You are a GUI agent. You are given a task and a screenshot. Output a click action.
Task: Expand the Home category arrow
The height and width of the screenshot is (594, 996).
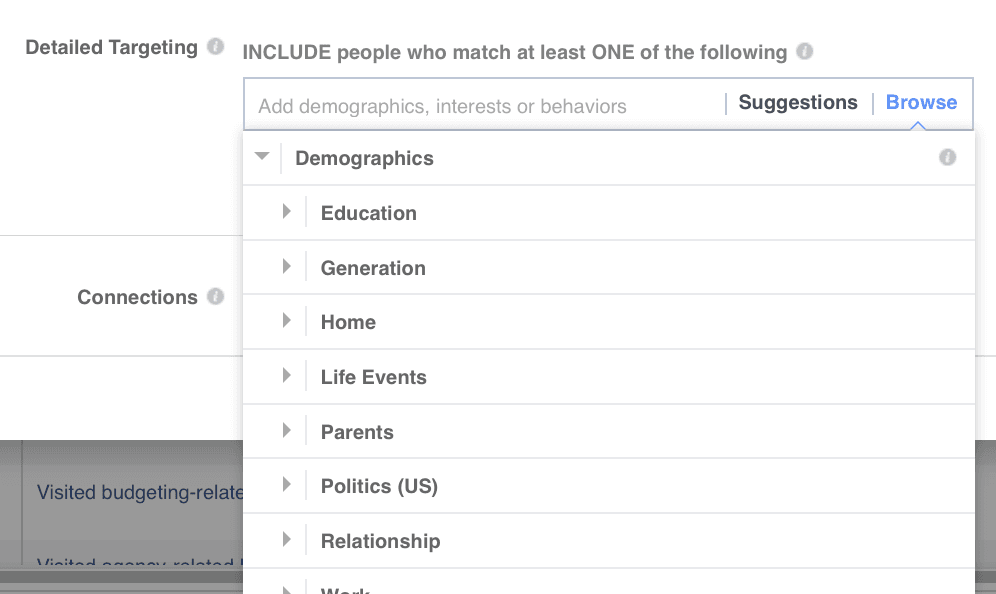(287, 321)
